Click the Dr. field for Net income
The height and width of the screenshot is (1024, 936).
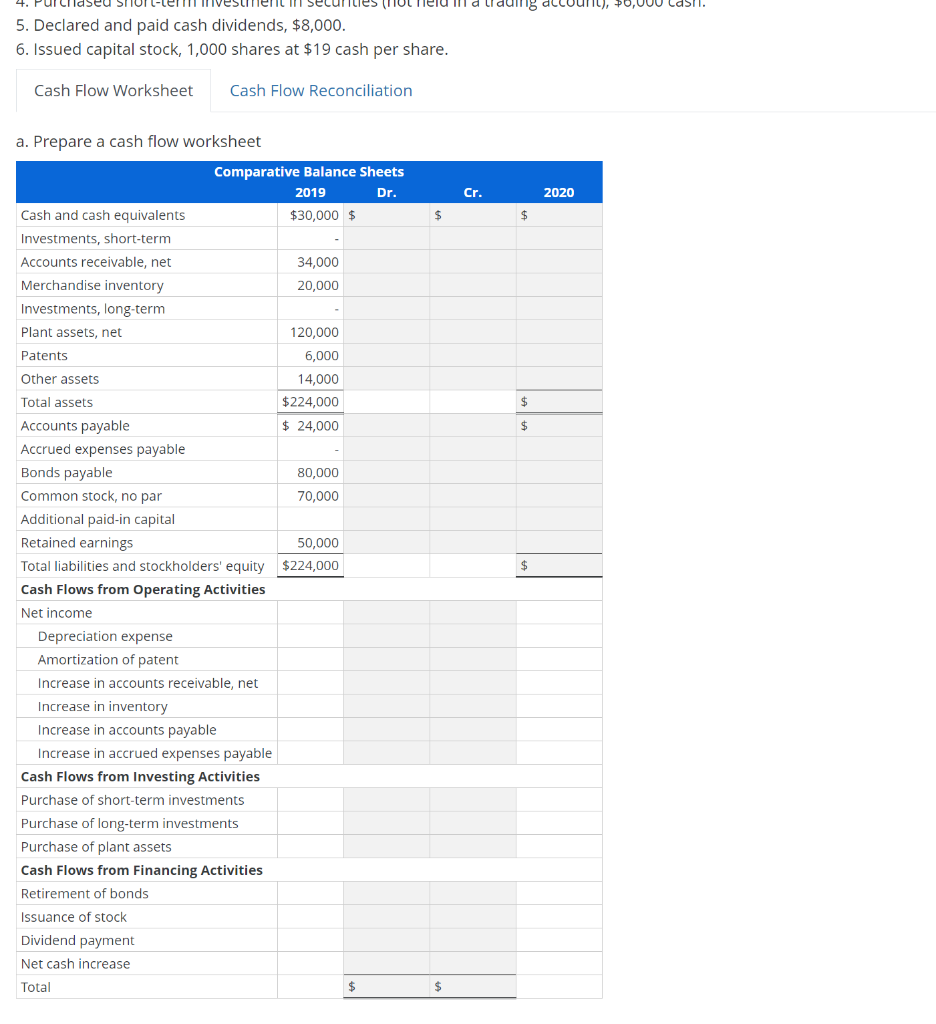point(387,613)
